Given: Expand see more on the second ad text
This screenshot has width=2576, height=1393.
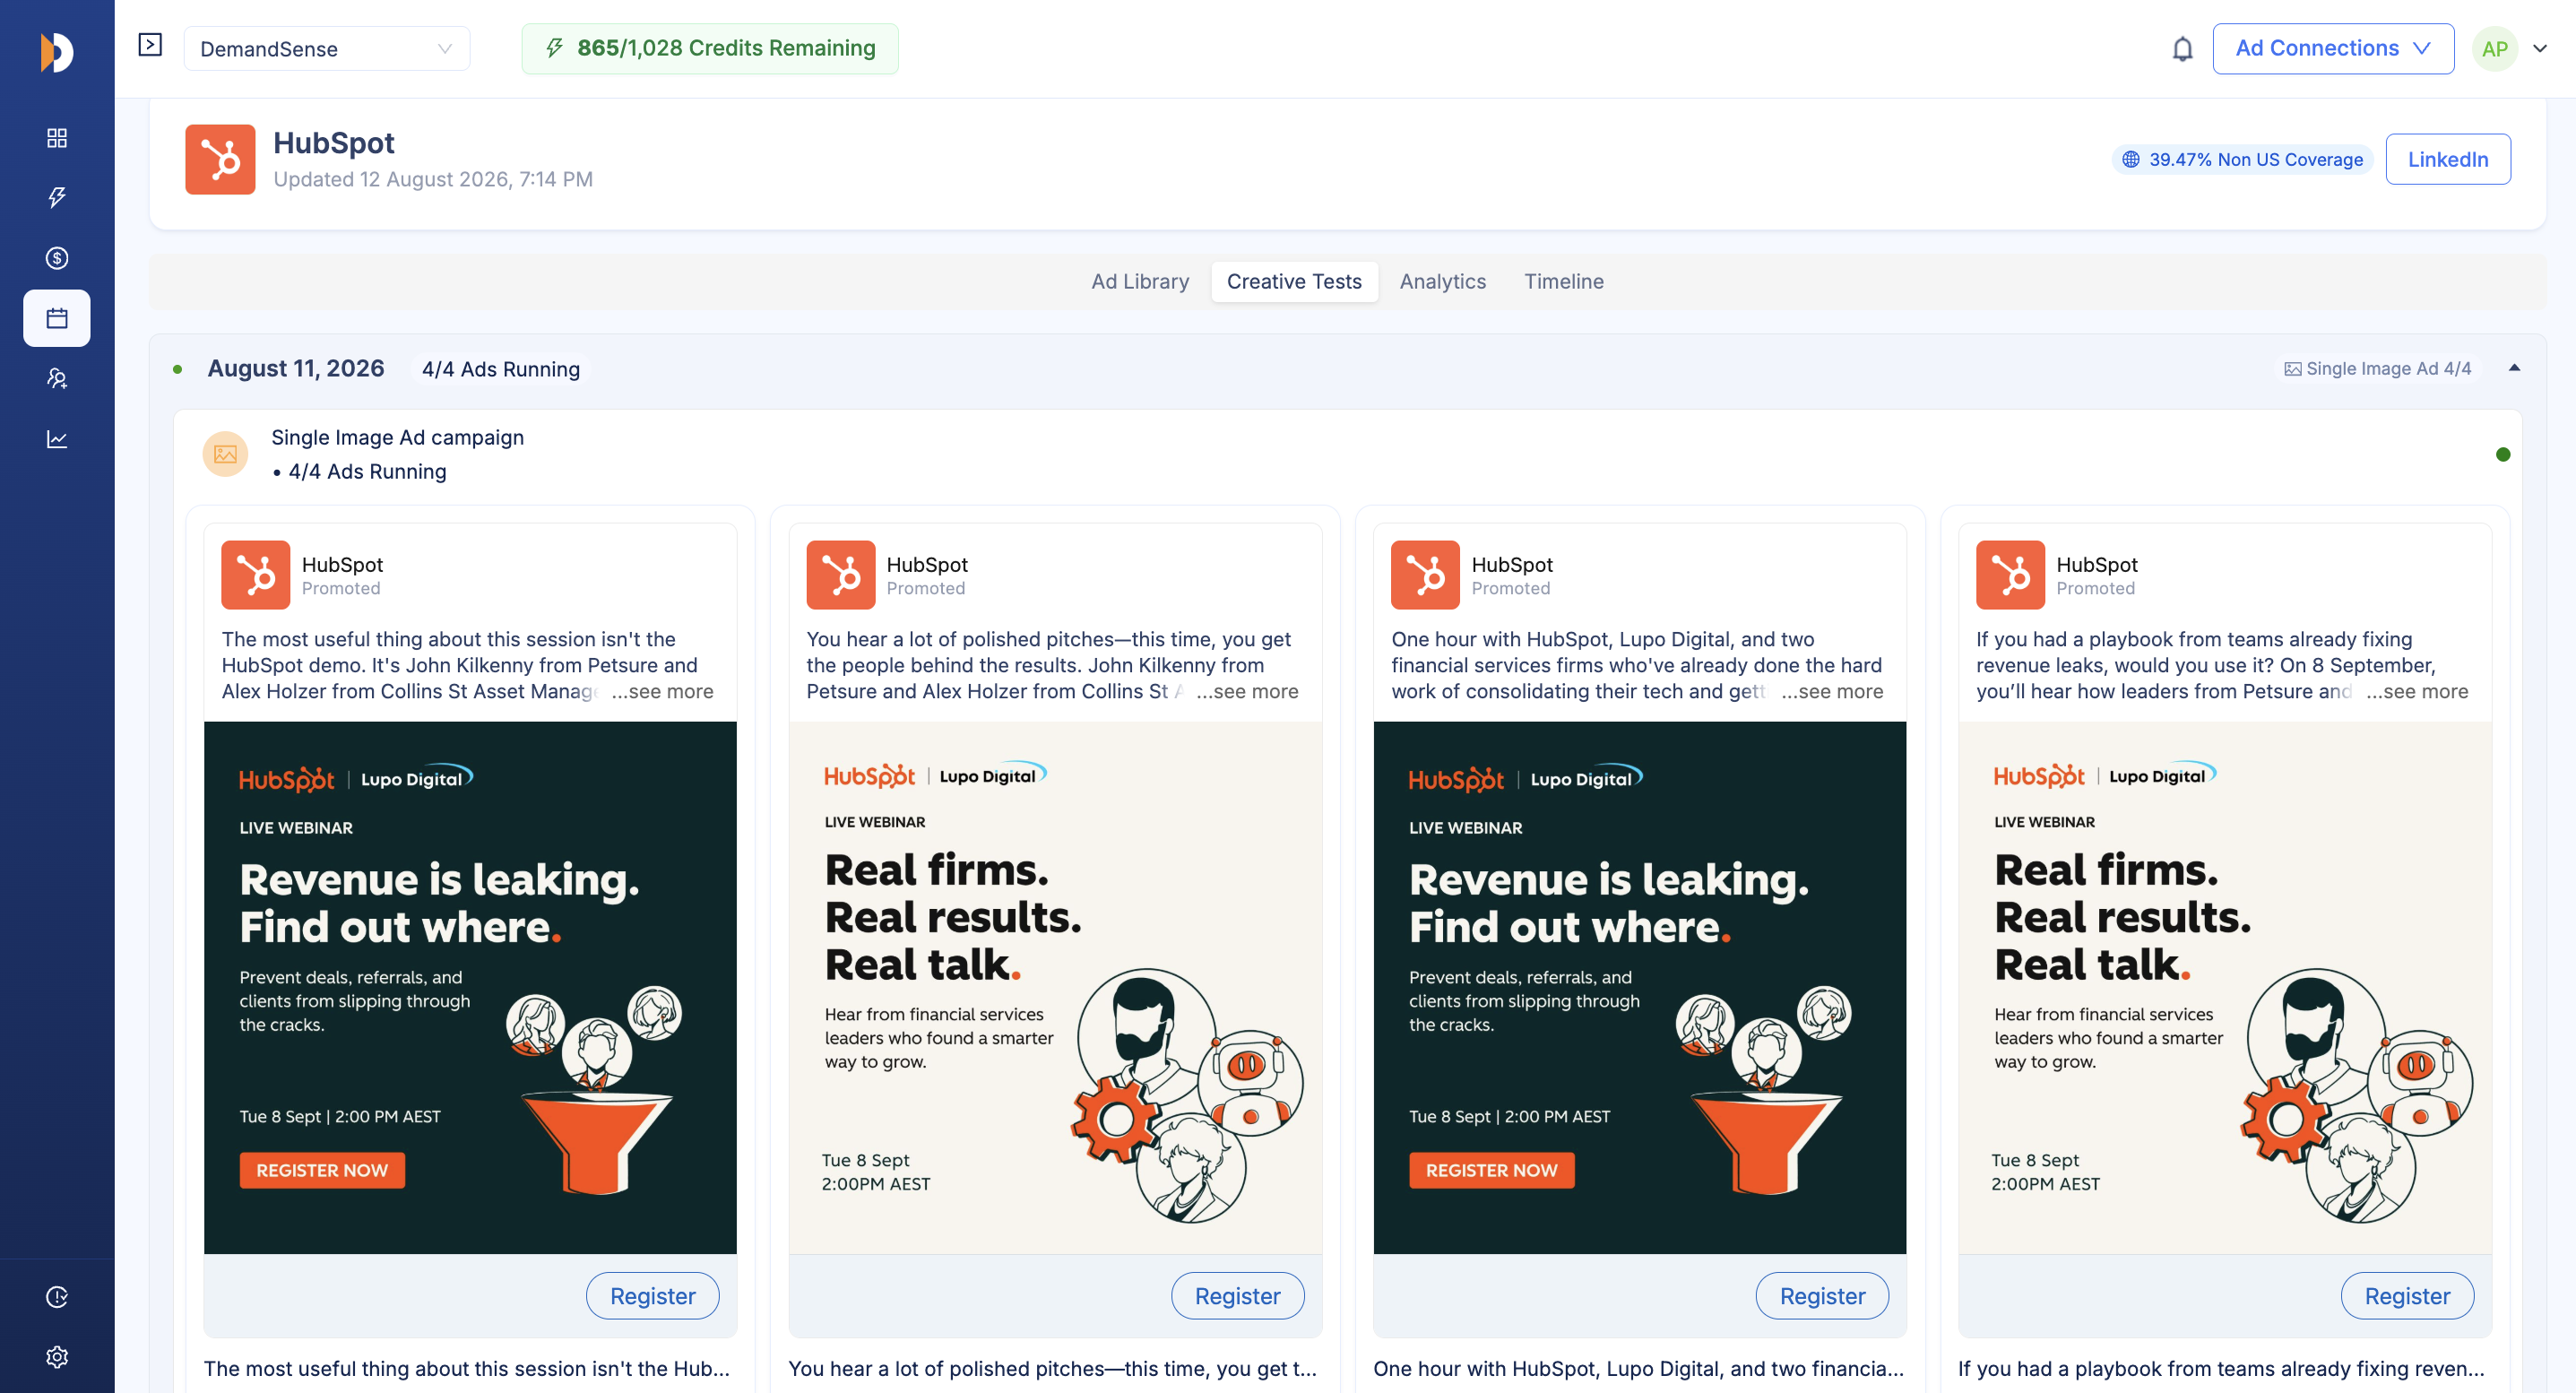Looking at the screenshot, I should [1247, 691].
